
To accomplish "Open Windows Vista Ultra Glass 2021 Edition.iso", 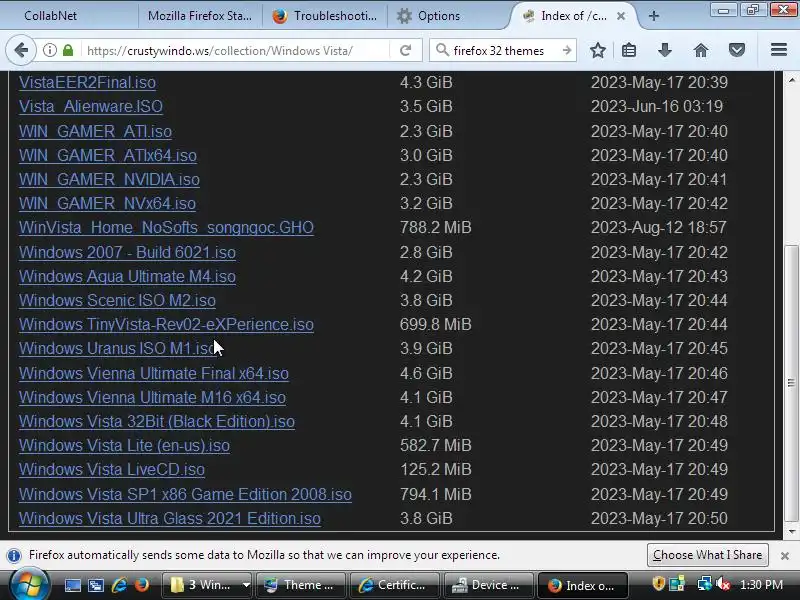I will pyautogui.click(x=170, y=518).
